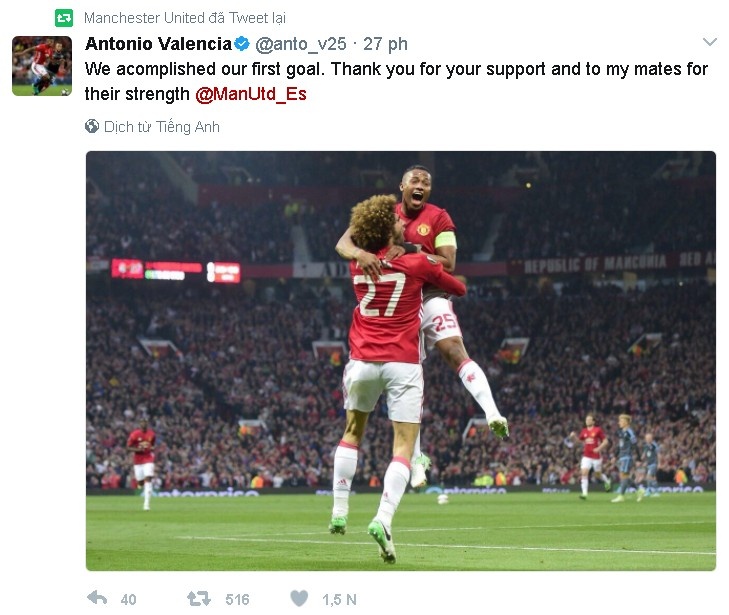Click the retweet count 516
Image resolution: width=729 pixels, height=615 pixels.
237,600
